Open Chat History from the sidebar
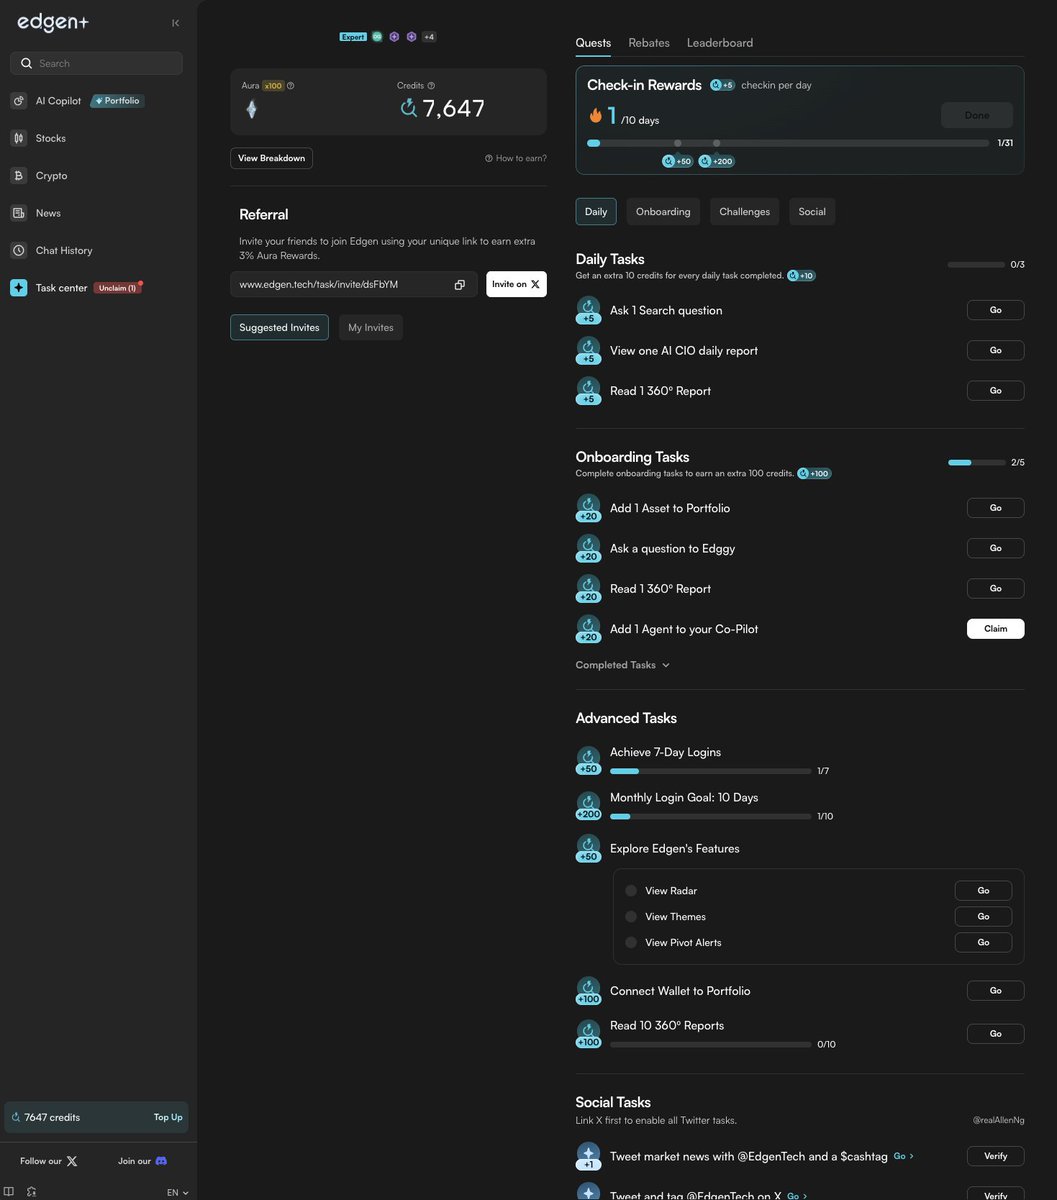The height and width of the screenshot is (1200, 1057). (x=61, y=250)
